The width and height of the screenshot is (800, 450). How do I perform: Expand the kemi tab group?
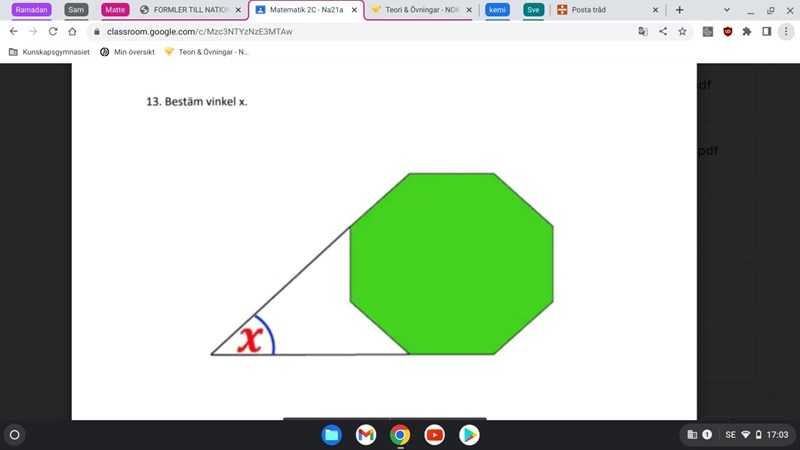coord(497,9)
